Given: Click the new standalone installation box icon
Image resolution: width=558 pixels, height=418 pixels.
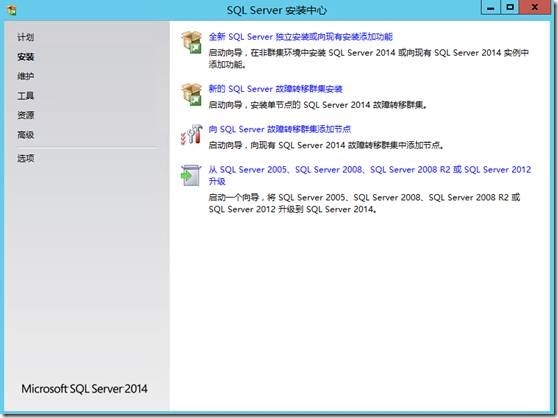Looking at the screenshot, I should click(191, 42).
